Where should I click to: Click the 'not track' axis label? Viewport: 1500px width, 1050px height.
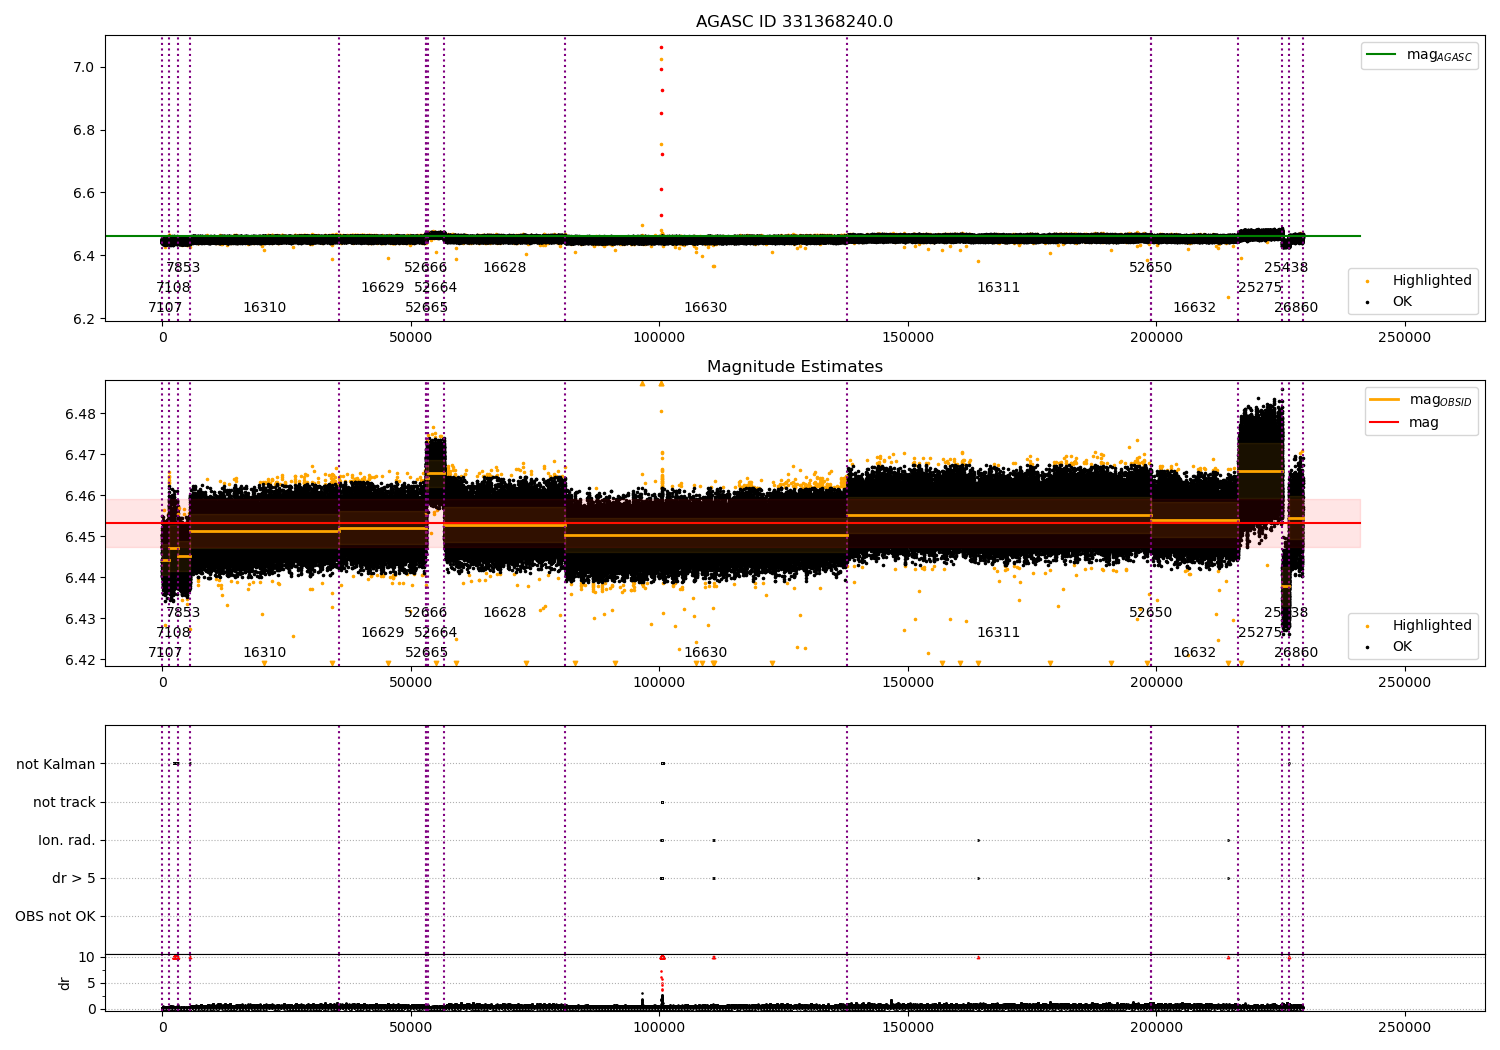click(x=64, y=802)
